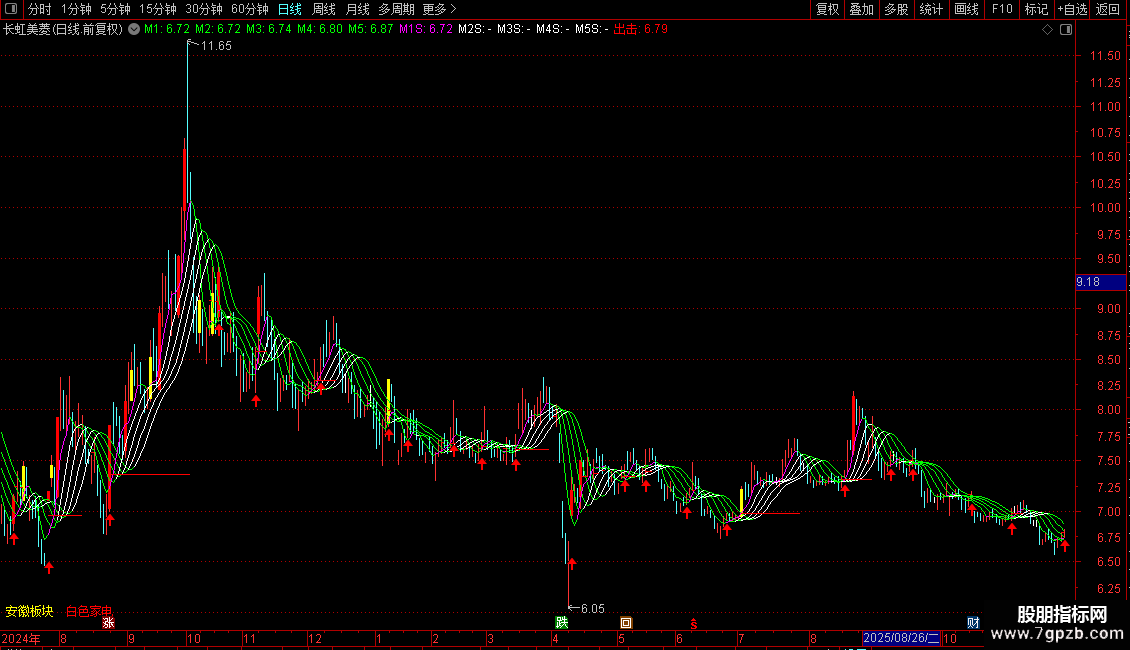Switch to 周线 weekly chart
This screenshot has width=1130, height=650.
click(x=324, y=9)
